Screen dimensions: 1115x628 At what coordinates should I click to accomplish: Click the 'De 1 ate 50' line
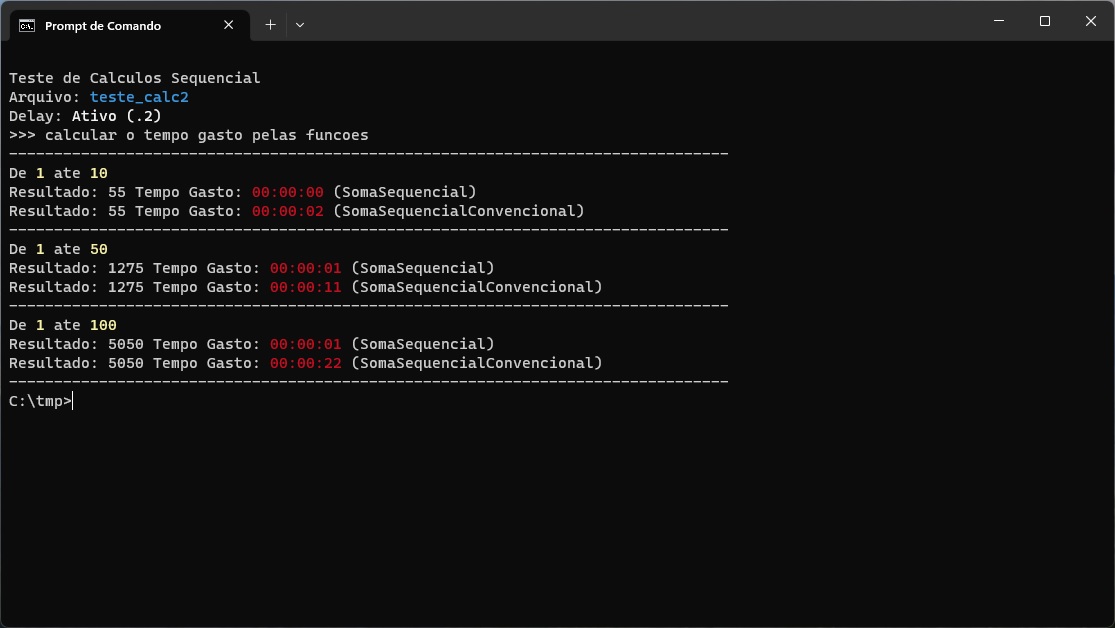pyautogui.click(x=58, y=249)
